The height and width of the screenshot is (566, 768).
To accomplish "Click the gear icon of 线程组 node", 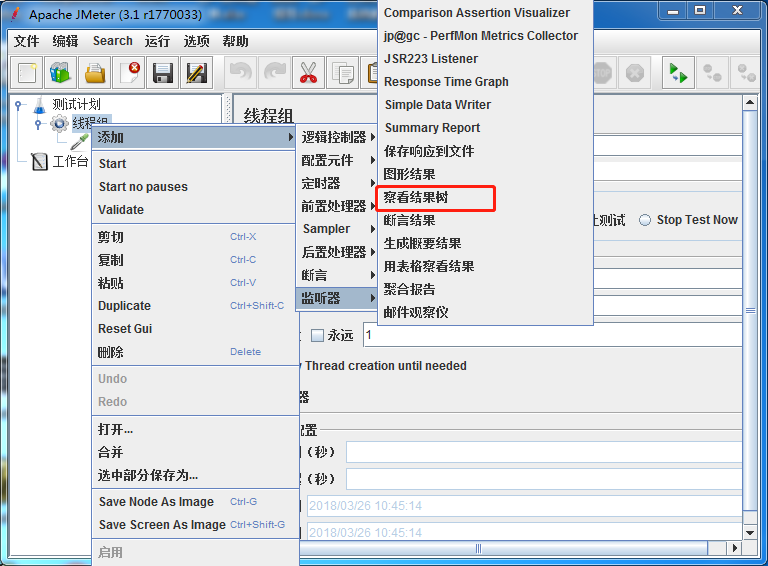I will click(59, 123).
